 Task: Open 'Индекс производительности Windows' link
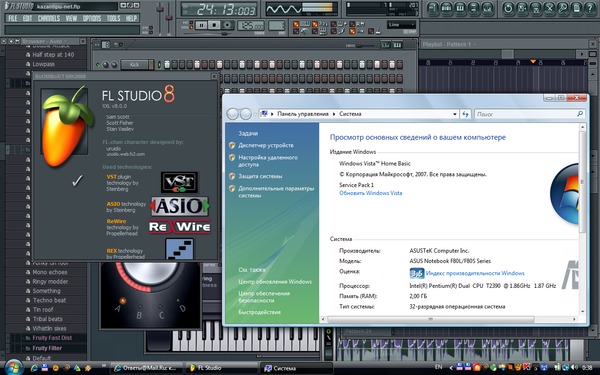click(475, 273)
